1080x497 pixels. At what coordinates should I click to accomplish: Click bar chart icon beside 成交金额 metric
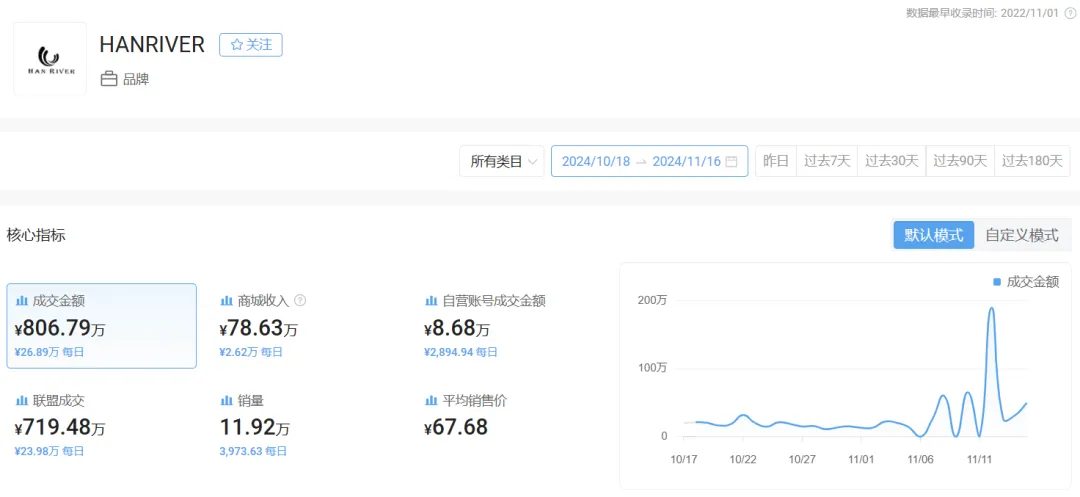(20, 301)
